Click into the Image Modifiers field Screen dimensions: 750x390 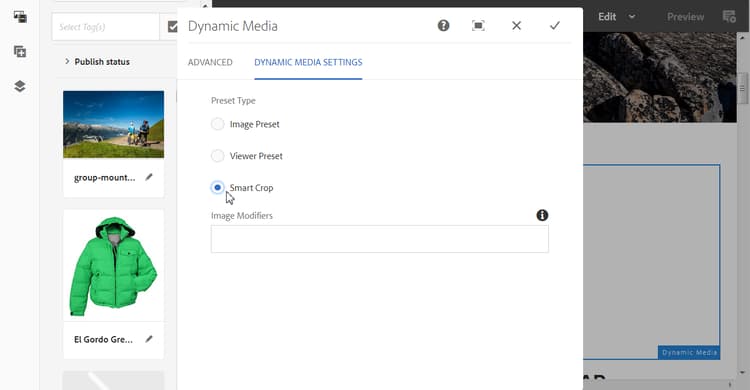[x=380, y=239]
